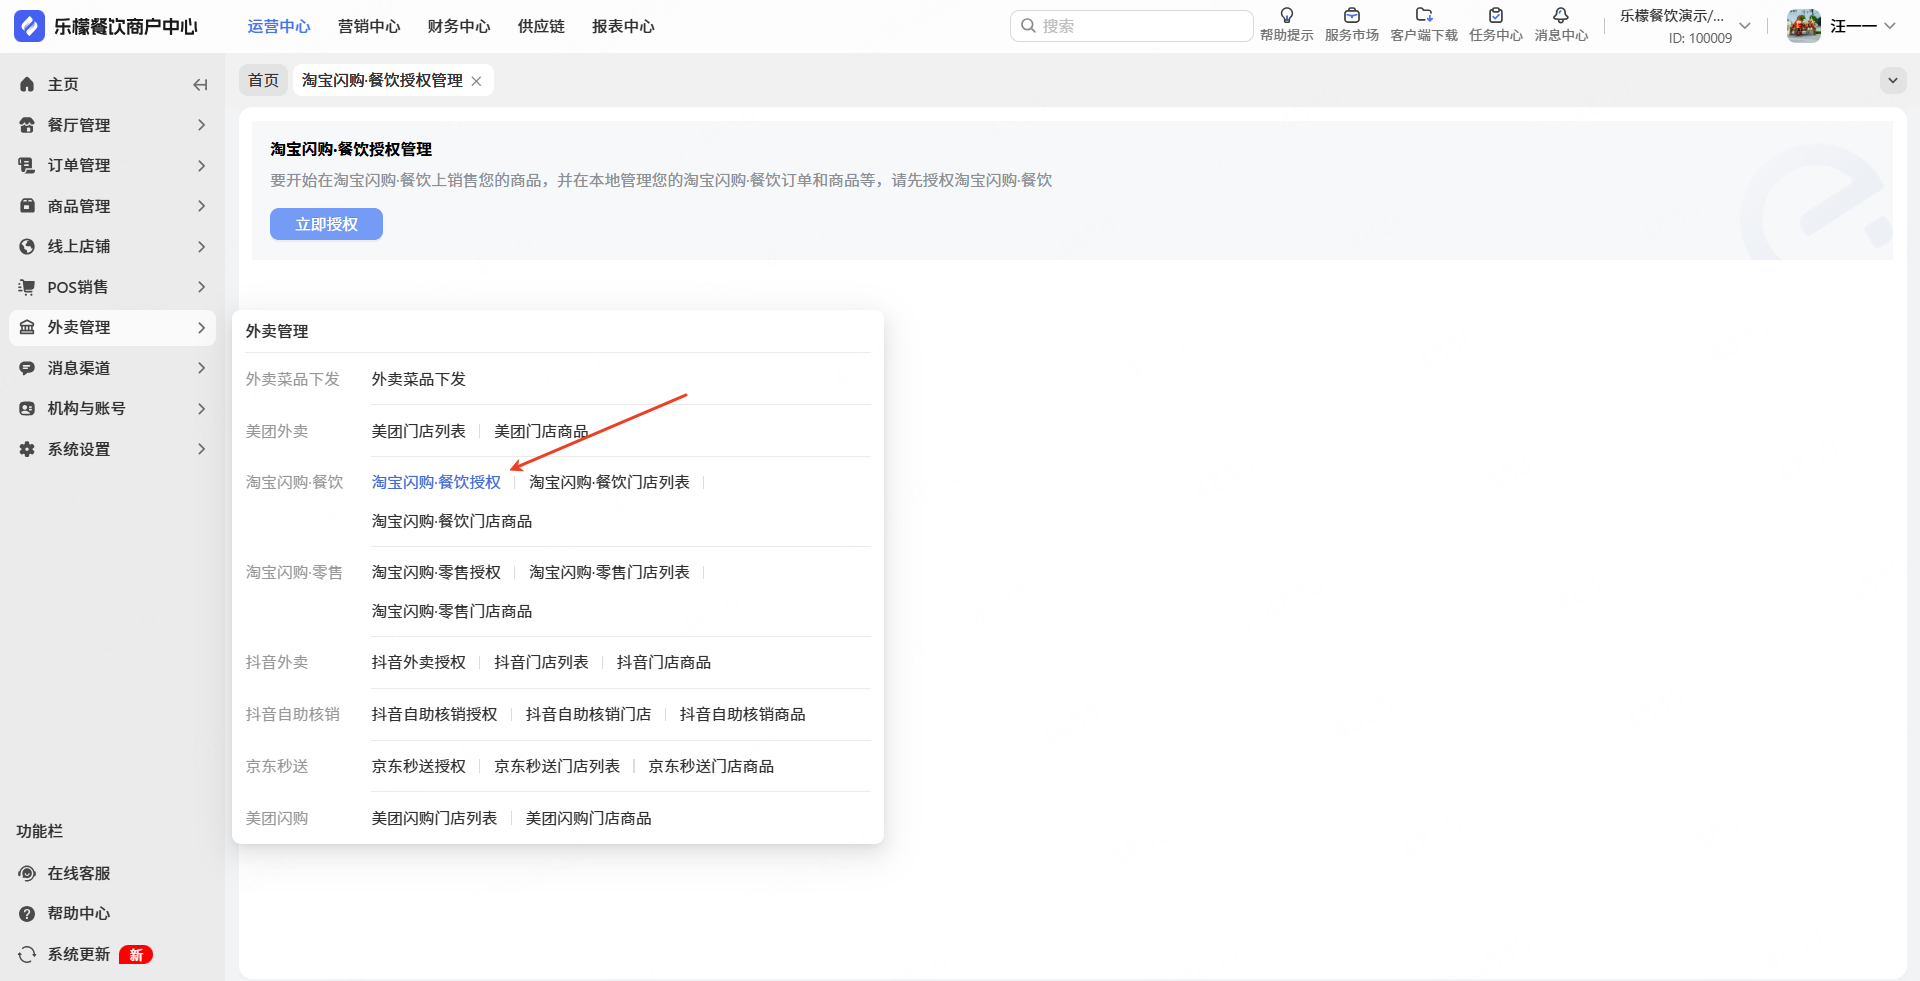The width and height of the screenshot is (1920, 981).
Task: Click the 系统更新 refresh icon
Action: (x=27, y=954)
